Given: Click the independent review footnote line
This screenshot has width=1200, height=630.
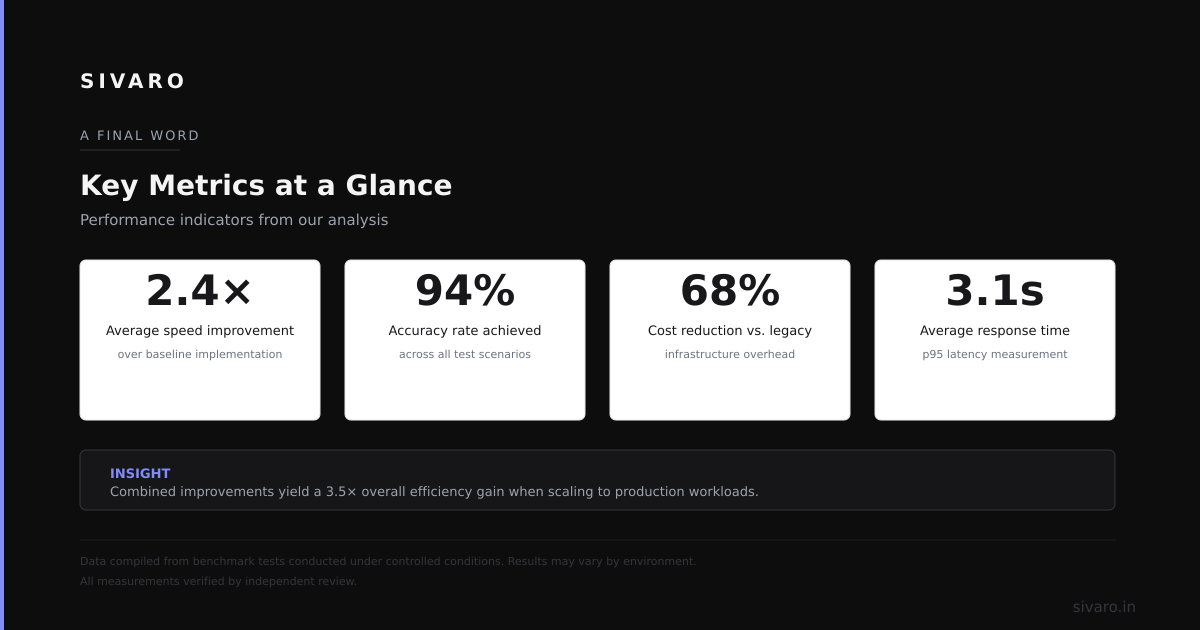Looking at the screenshot, I should [218, 581].
